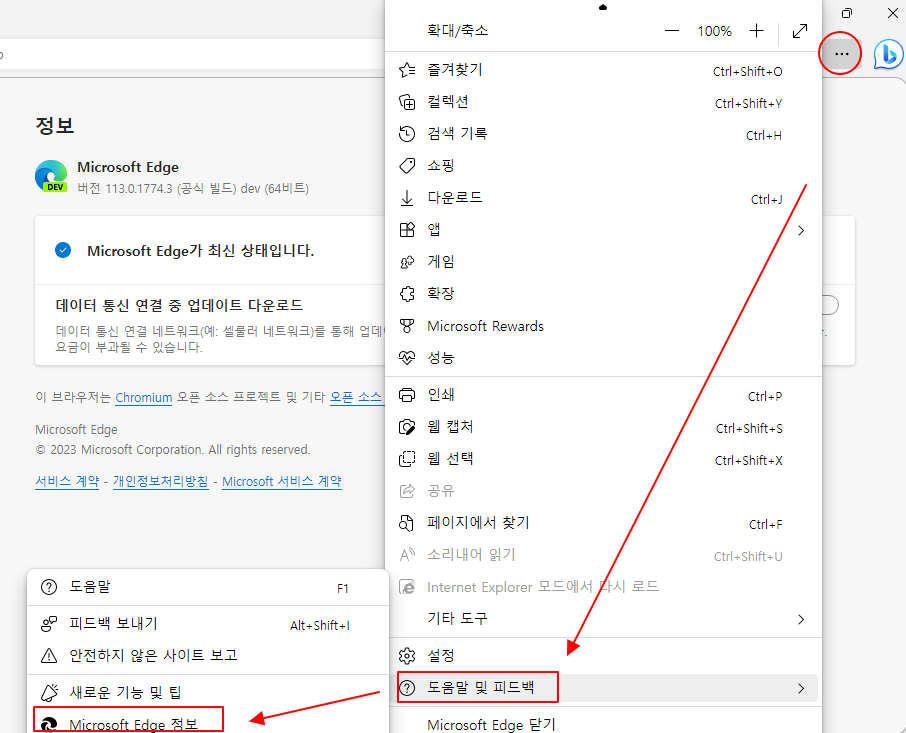Open the three-dots Settings and more button
Screen dimensions: 906x733
(842, 54)
